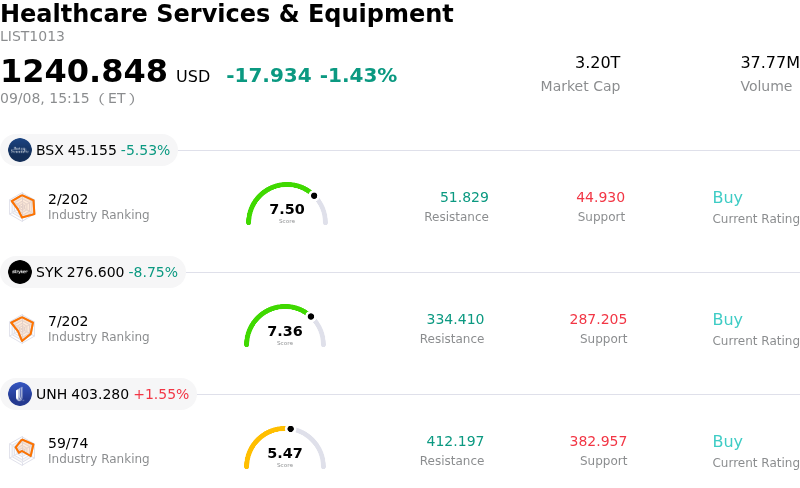Click the Buy rating in UNH row
The width and height of the screenshot is (800, 488).
pyautogui.click(x=728, y=442)
